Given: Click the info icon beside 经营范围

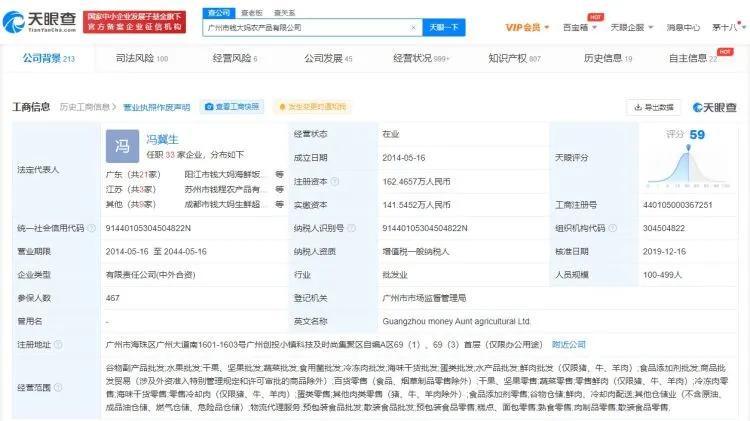Looking at the screenshot, I should [58, 387].
